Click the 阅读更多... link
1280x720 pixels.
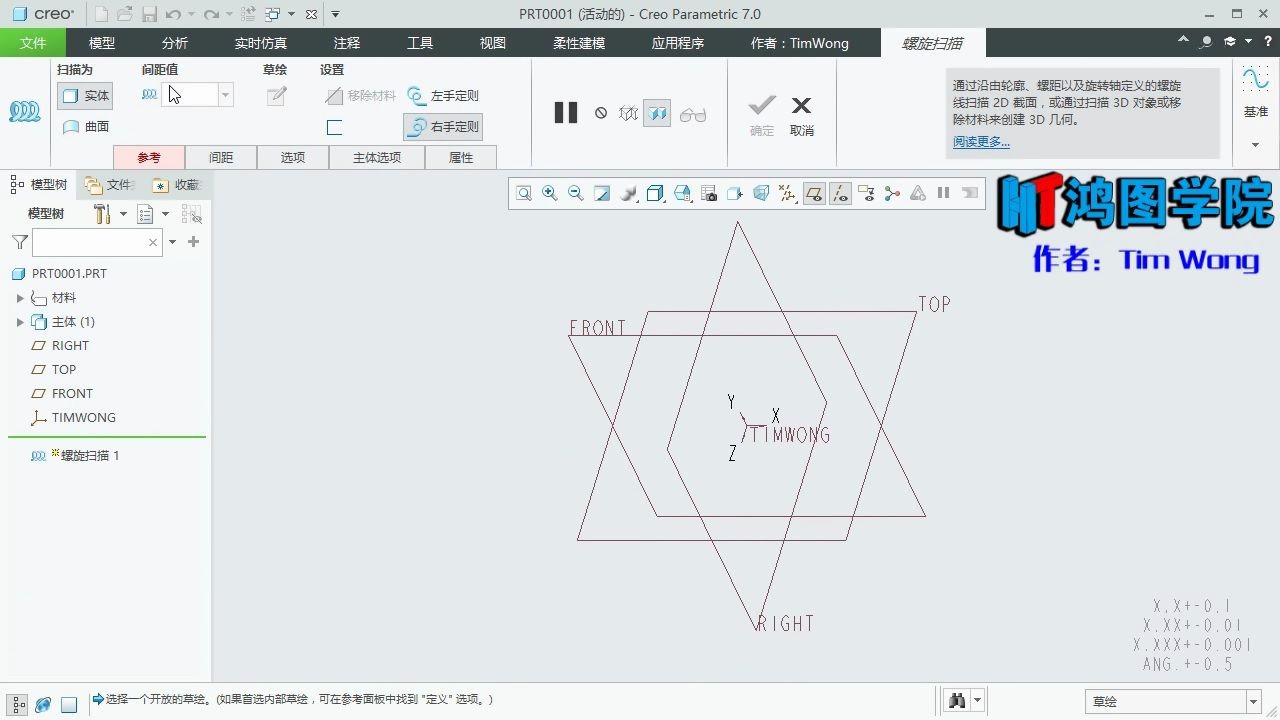[x=981, y=142]
